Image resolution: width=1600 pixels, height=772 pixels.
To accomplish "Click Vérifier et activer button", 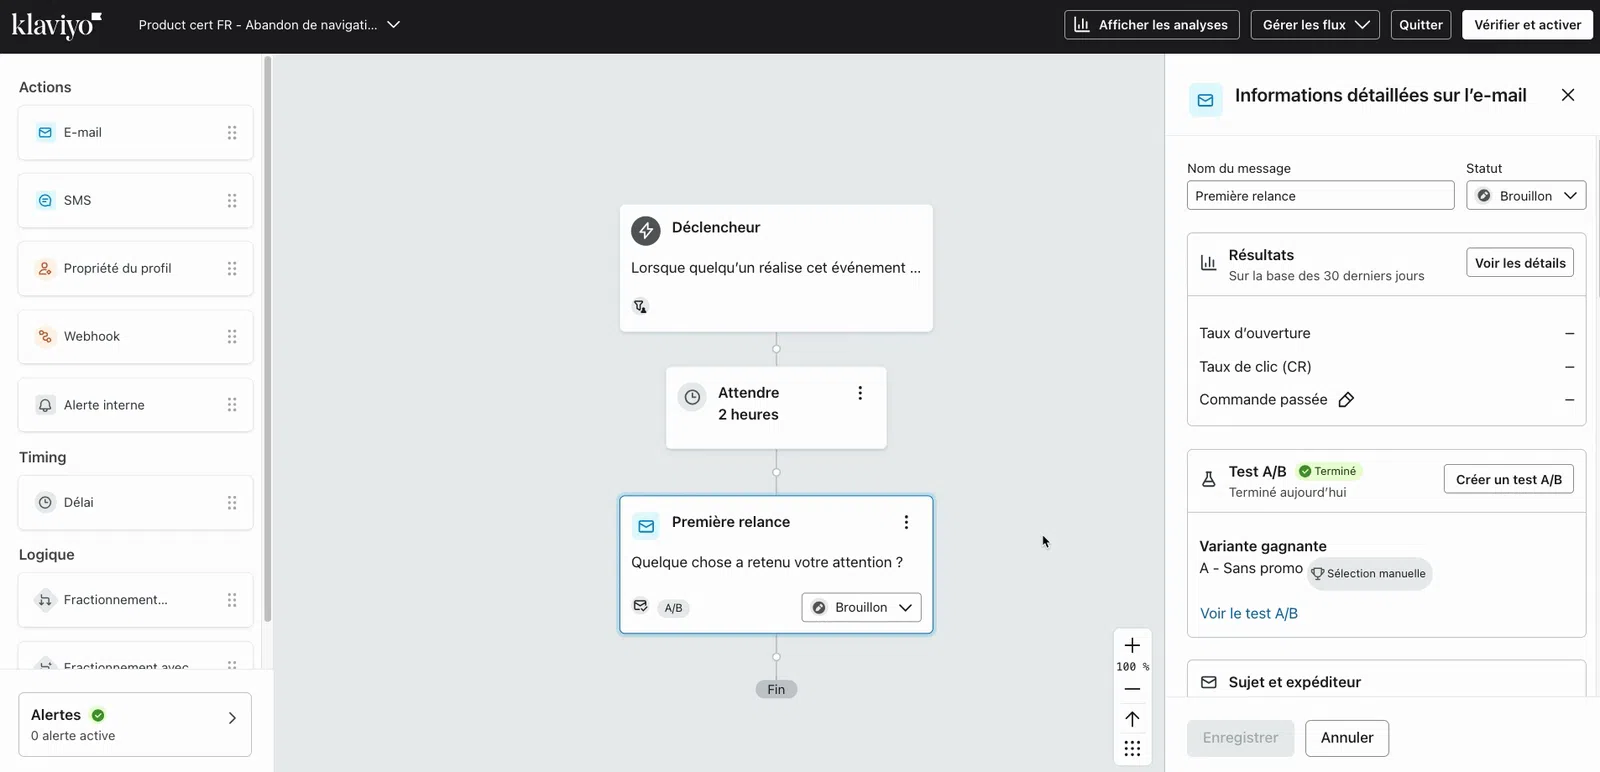I will 1527,25.
